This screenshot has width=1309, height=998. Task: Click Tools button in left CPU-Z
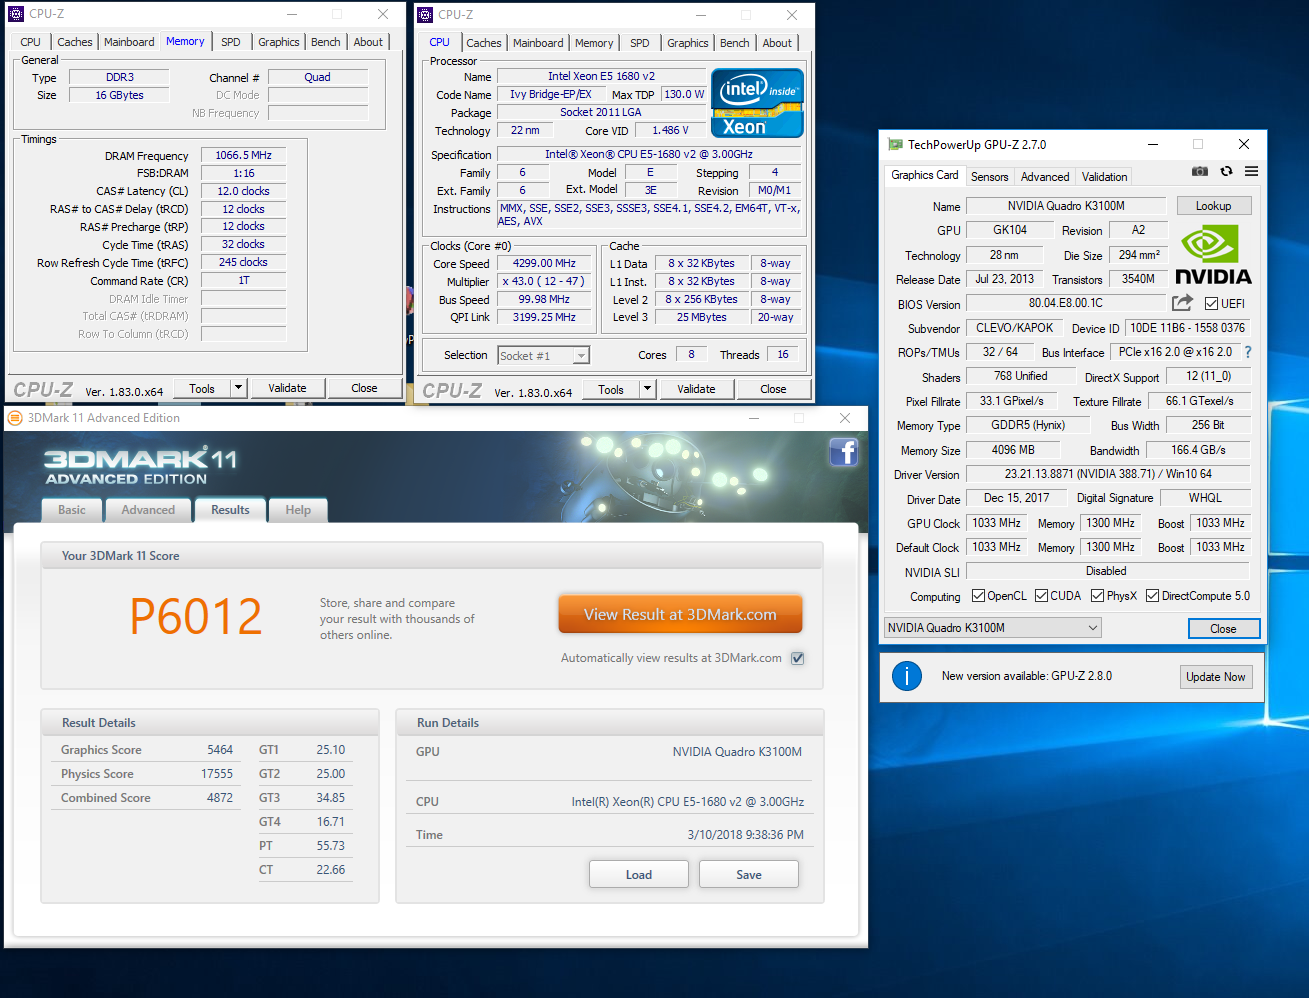click(202, 388)
